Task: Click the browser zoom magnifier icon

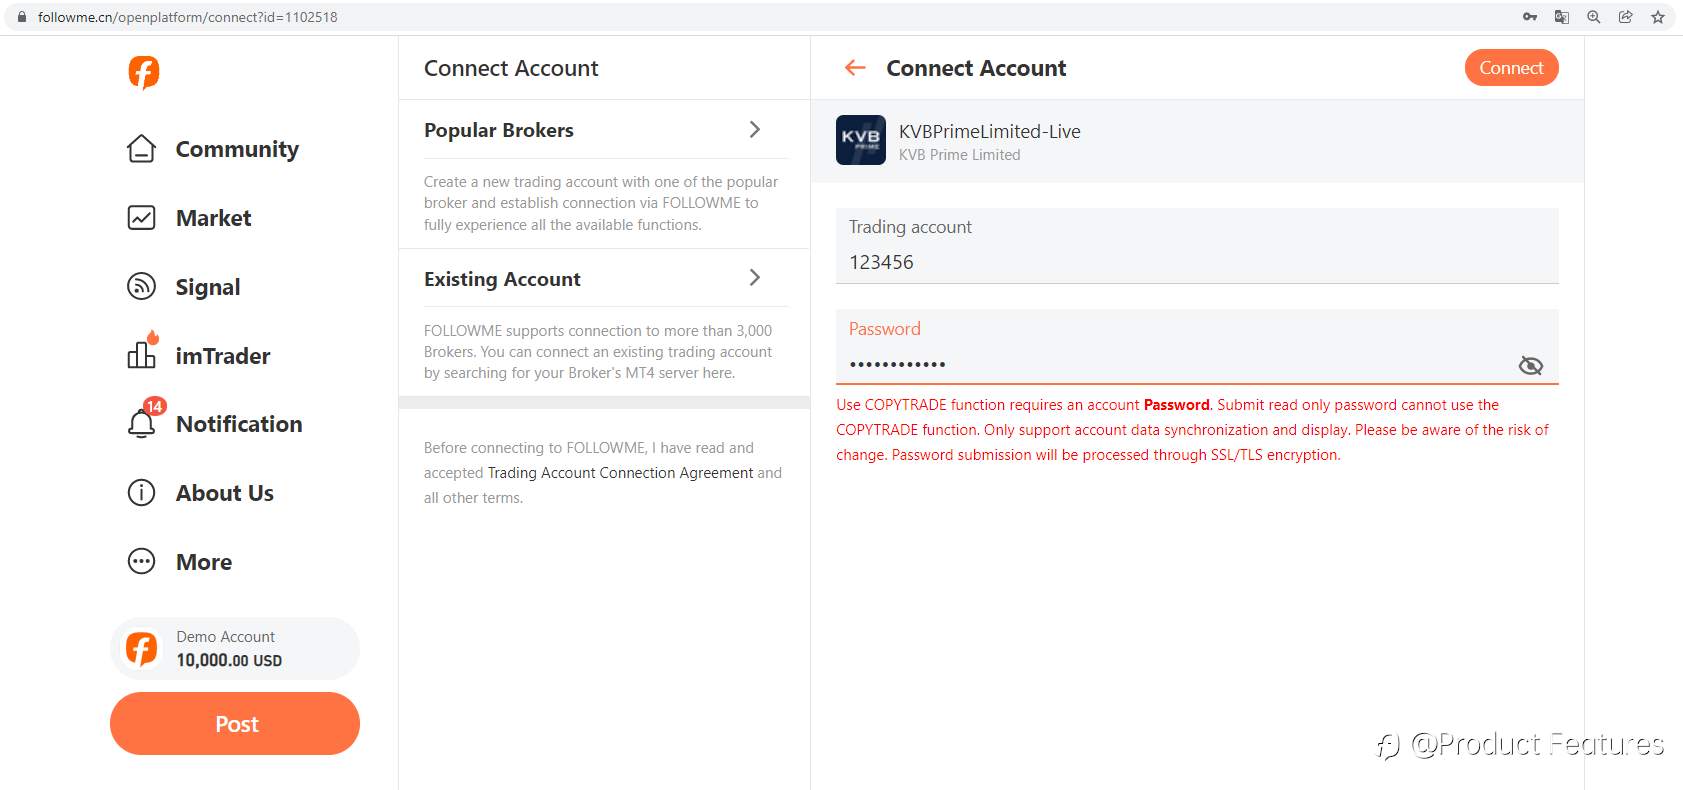Action: [1594, 17]
